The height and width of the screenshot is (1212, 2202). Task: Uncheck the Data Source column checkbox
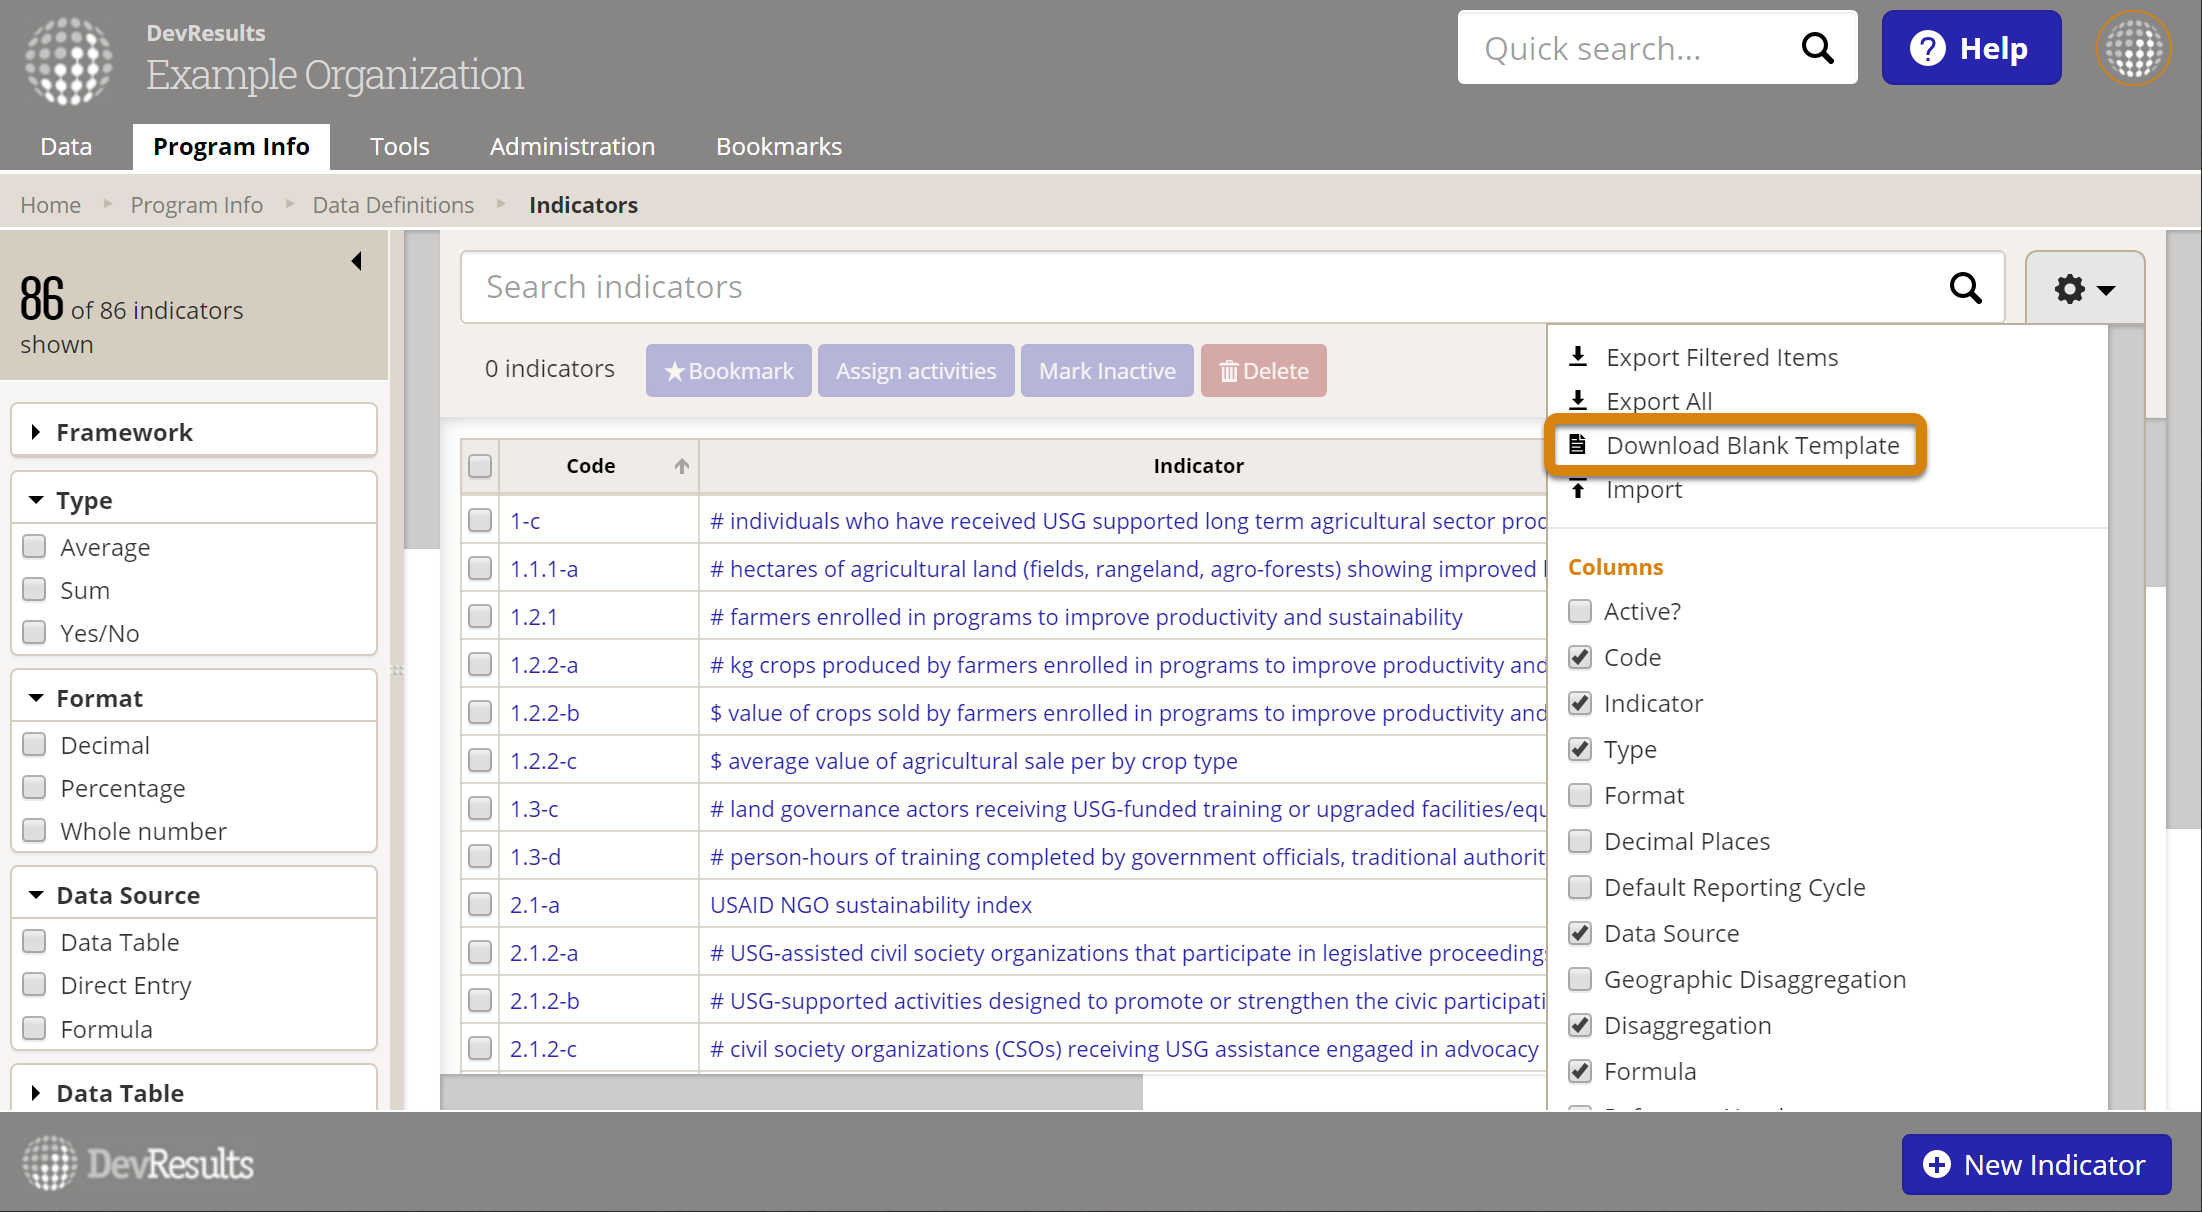click(1580, 933)
